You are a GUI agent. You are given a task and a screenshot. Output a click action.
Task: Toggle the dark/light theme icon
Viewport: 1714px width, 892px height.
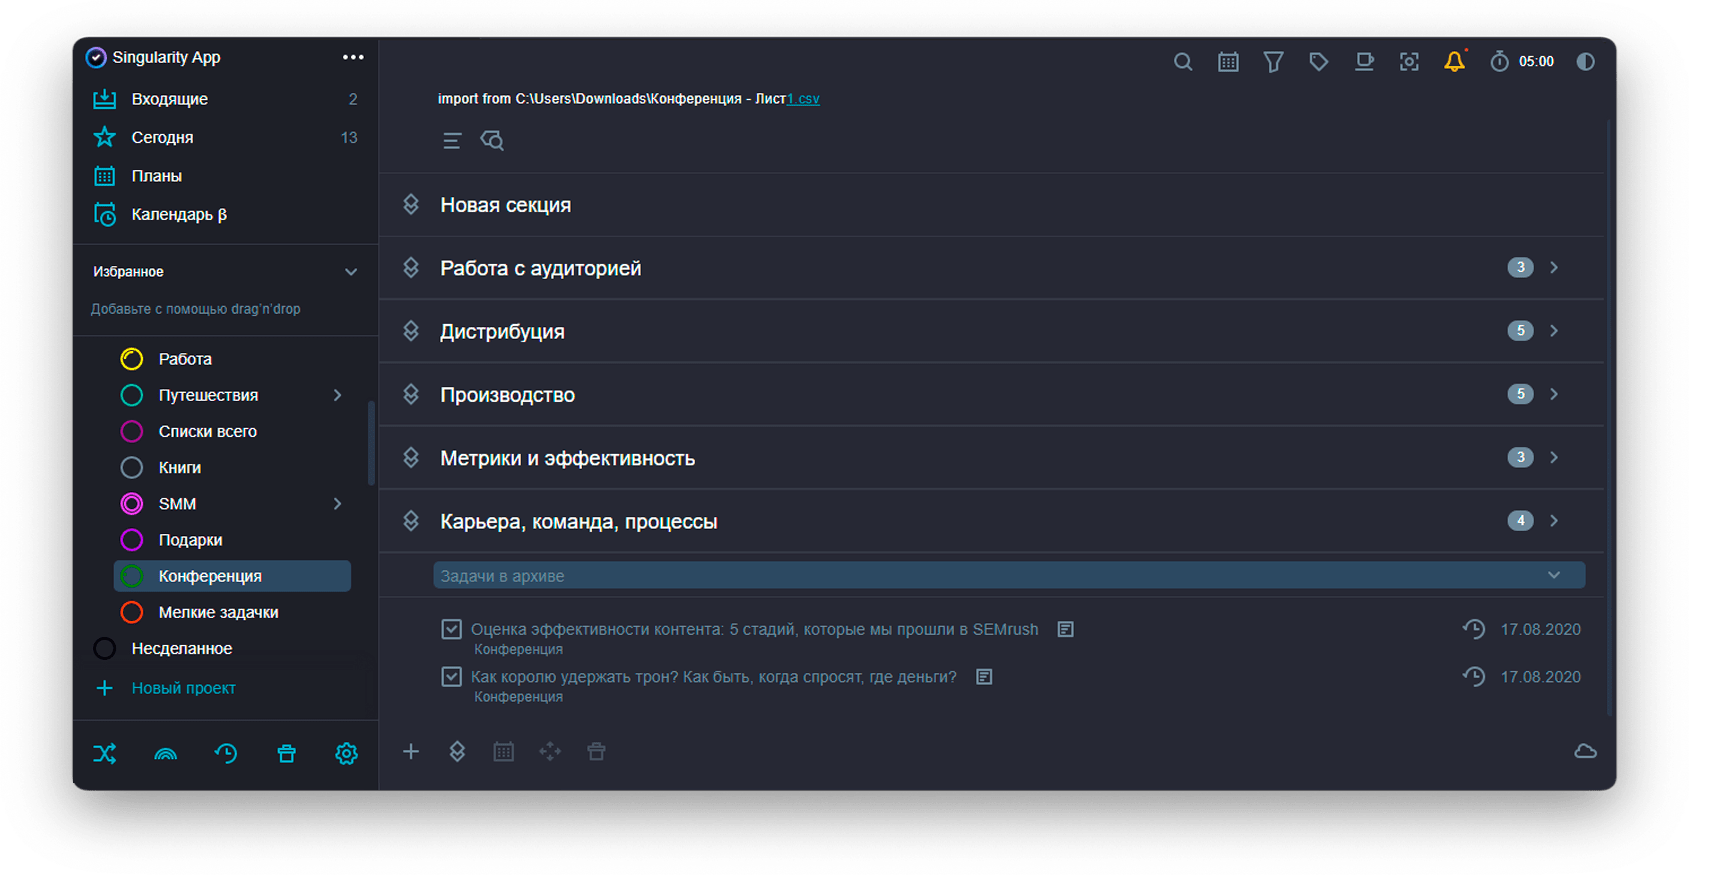pyautogui.click(x=1586, y=62)
